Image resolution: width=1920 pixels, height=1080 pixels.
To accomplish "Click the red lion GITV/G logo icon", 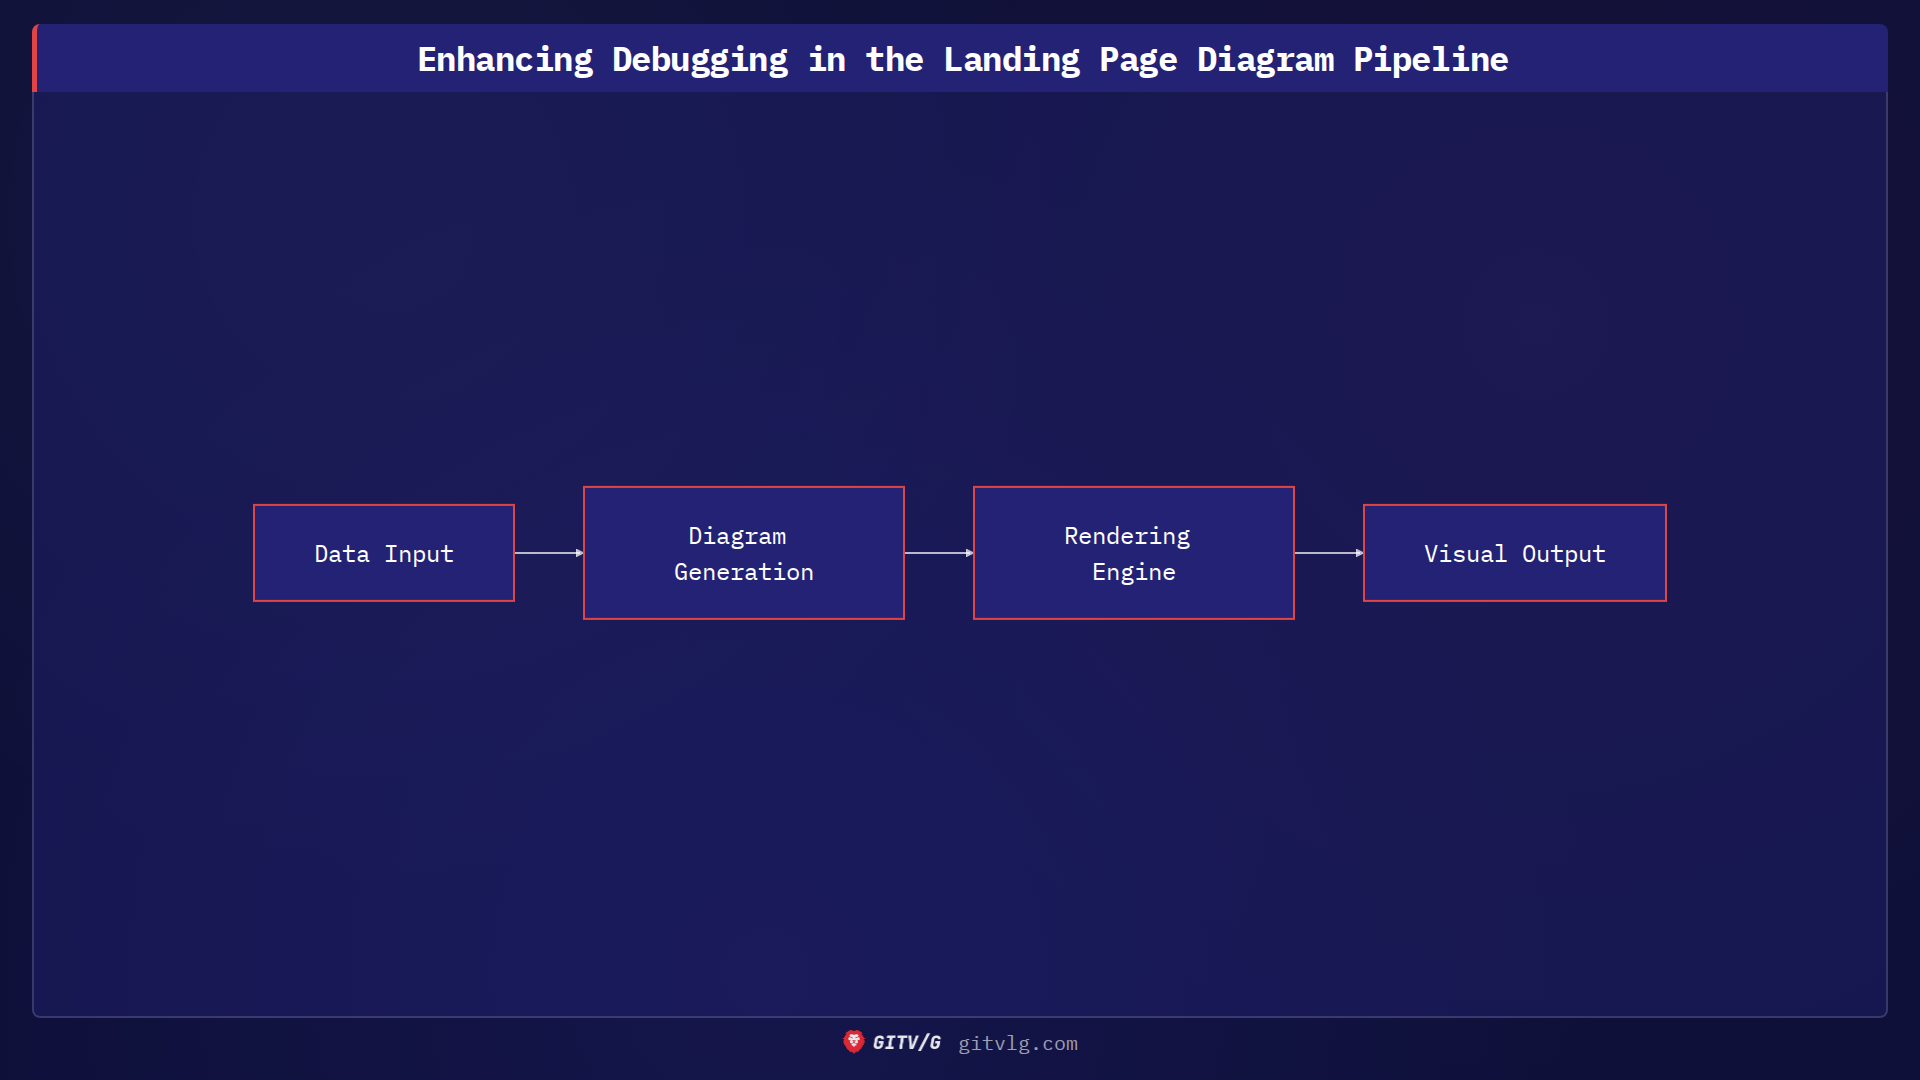I will coord(855,1042).
